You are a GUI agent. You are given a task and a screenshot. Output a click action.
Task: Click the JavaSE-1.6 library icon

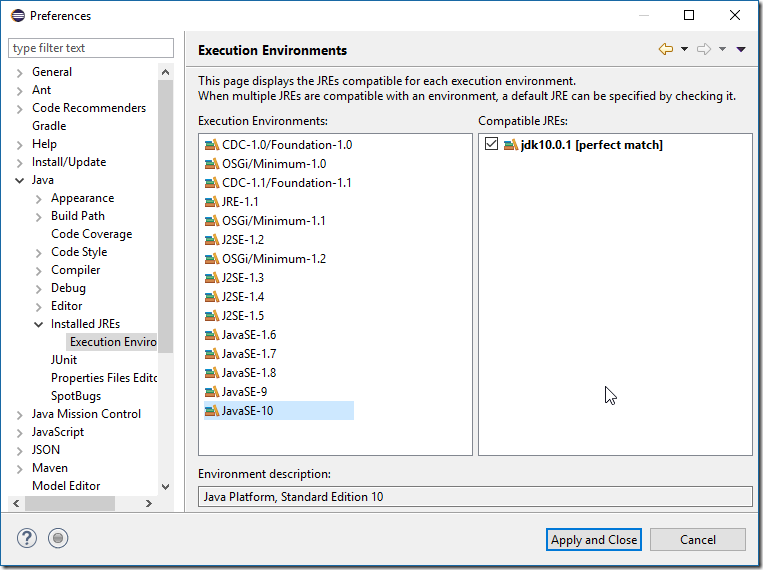pos(212,335)
